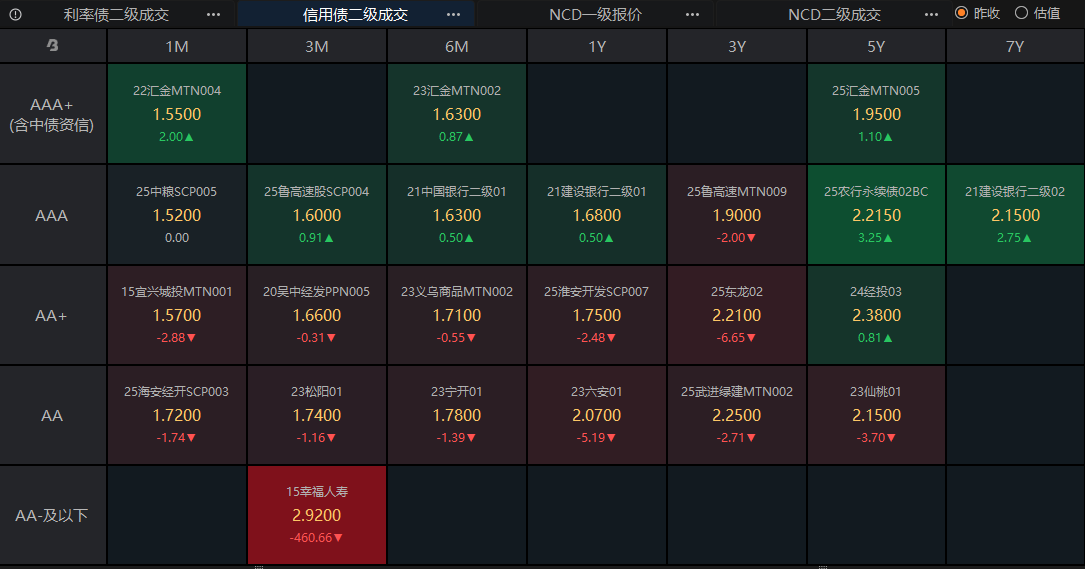
Task: Select the 21建设银行二级02 cell
Action: pos(1015,215)
